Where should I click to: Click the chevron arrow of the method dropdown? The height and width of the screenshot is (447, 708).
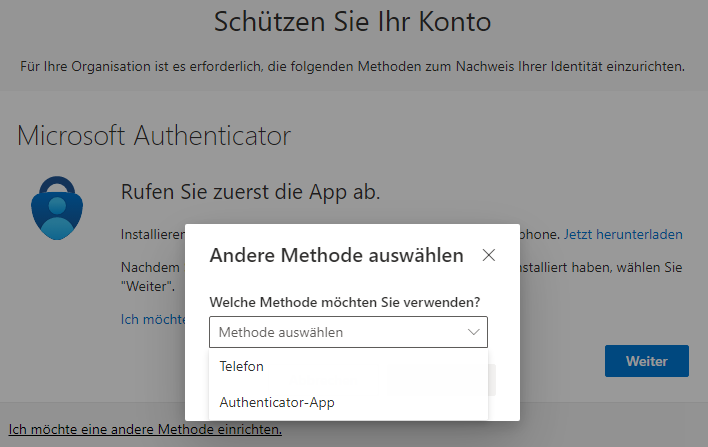(474, 332)
